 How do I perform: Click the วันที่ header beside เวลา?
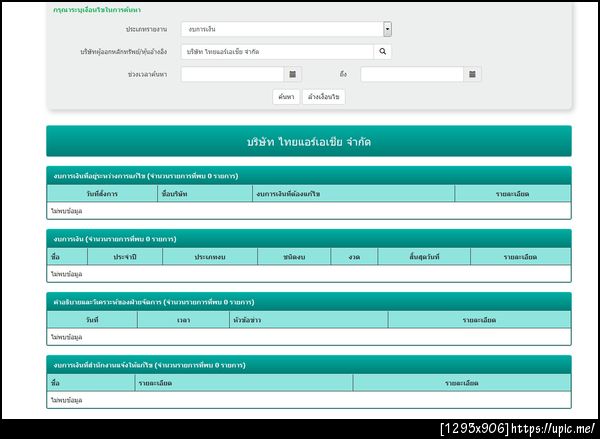point(92,320)
